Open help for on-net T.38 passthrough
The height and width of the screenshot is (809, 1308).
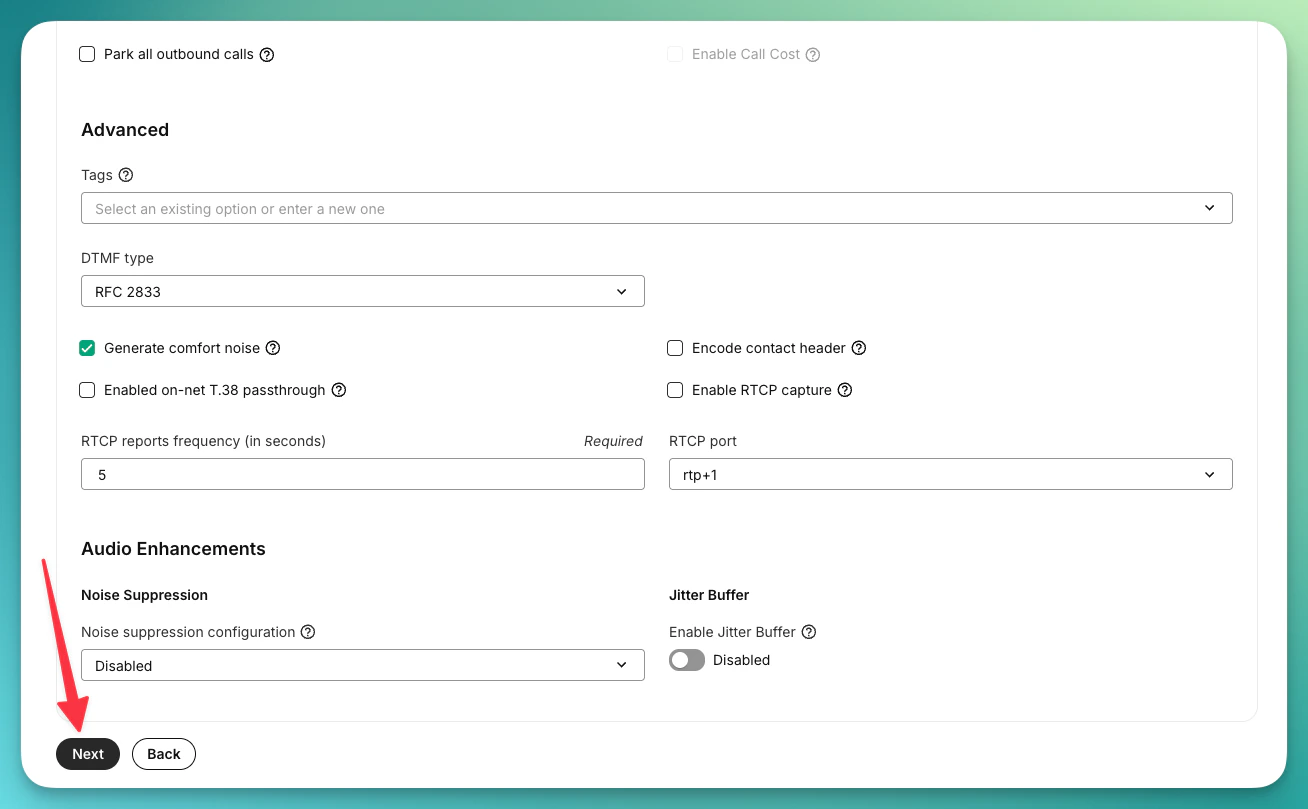[x=339, y=390]
